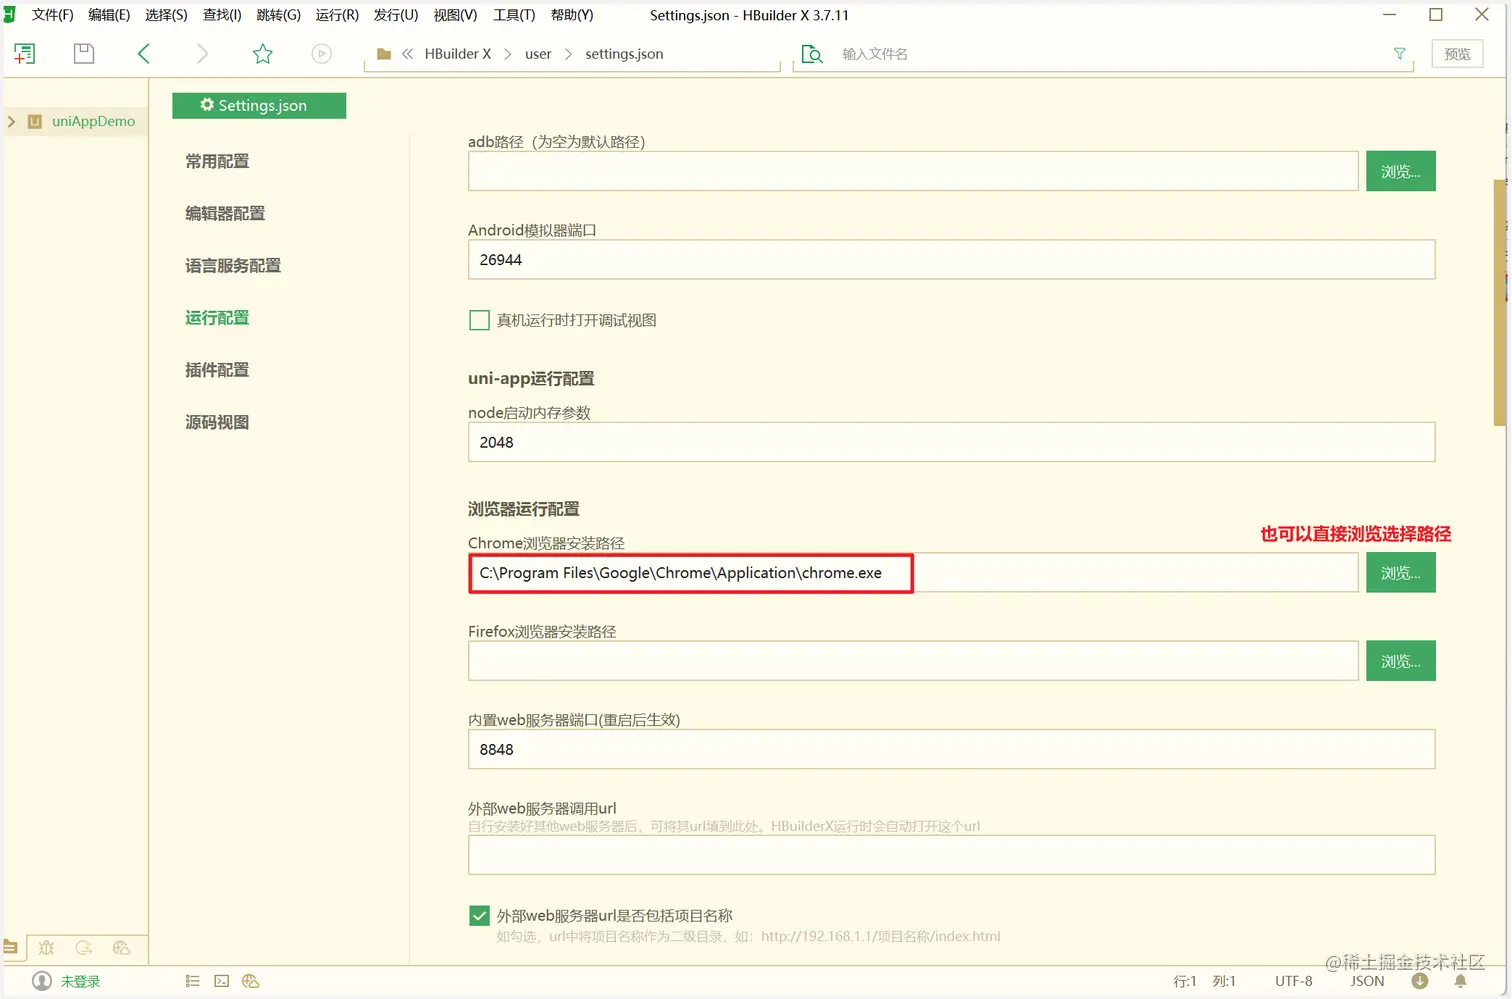
Task: Select 源码视图 settings section
Action: tap(217, 422)
